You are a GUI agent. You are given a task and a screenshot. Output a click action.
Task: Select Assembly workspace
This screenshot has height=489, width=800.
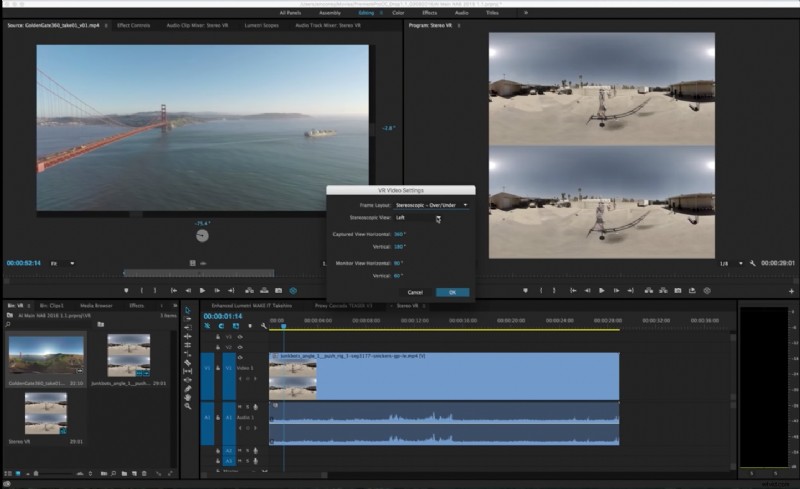pyautogui.click(x=330, y=13)
